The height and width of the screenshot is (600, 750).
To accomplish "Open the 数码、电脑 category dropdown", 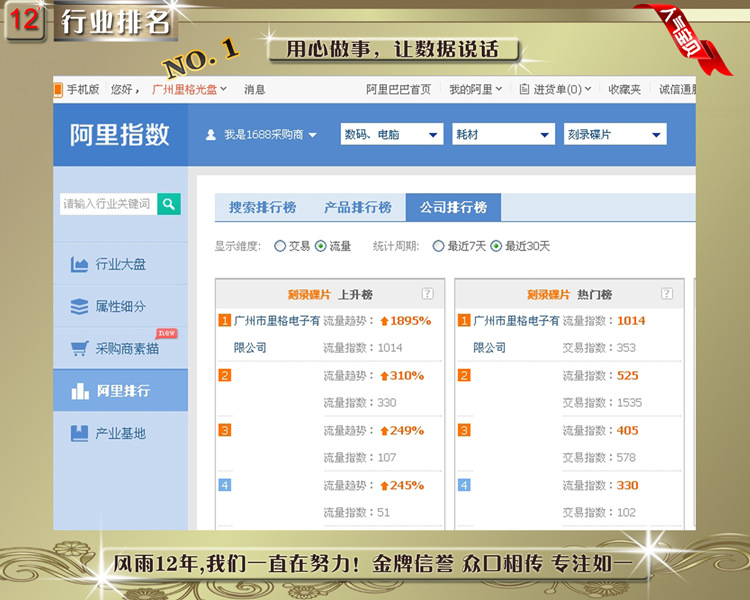I will point(391,135).
